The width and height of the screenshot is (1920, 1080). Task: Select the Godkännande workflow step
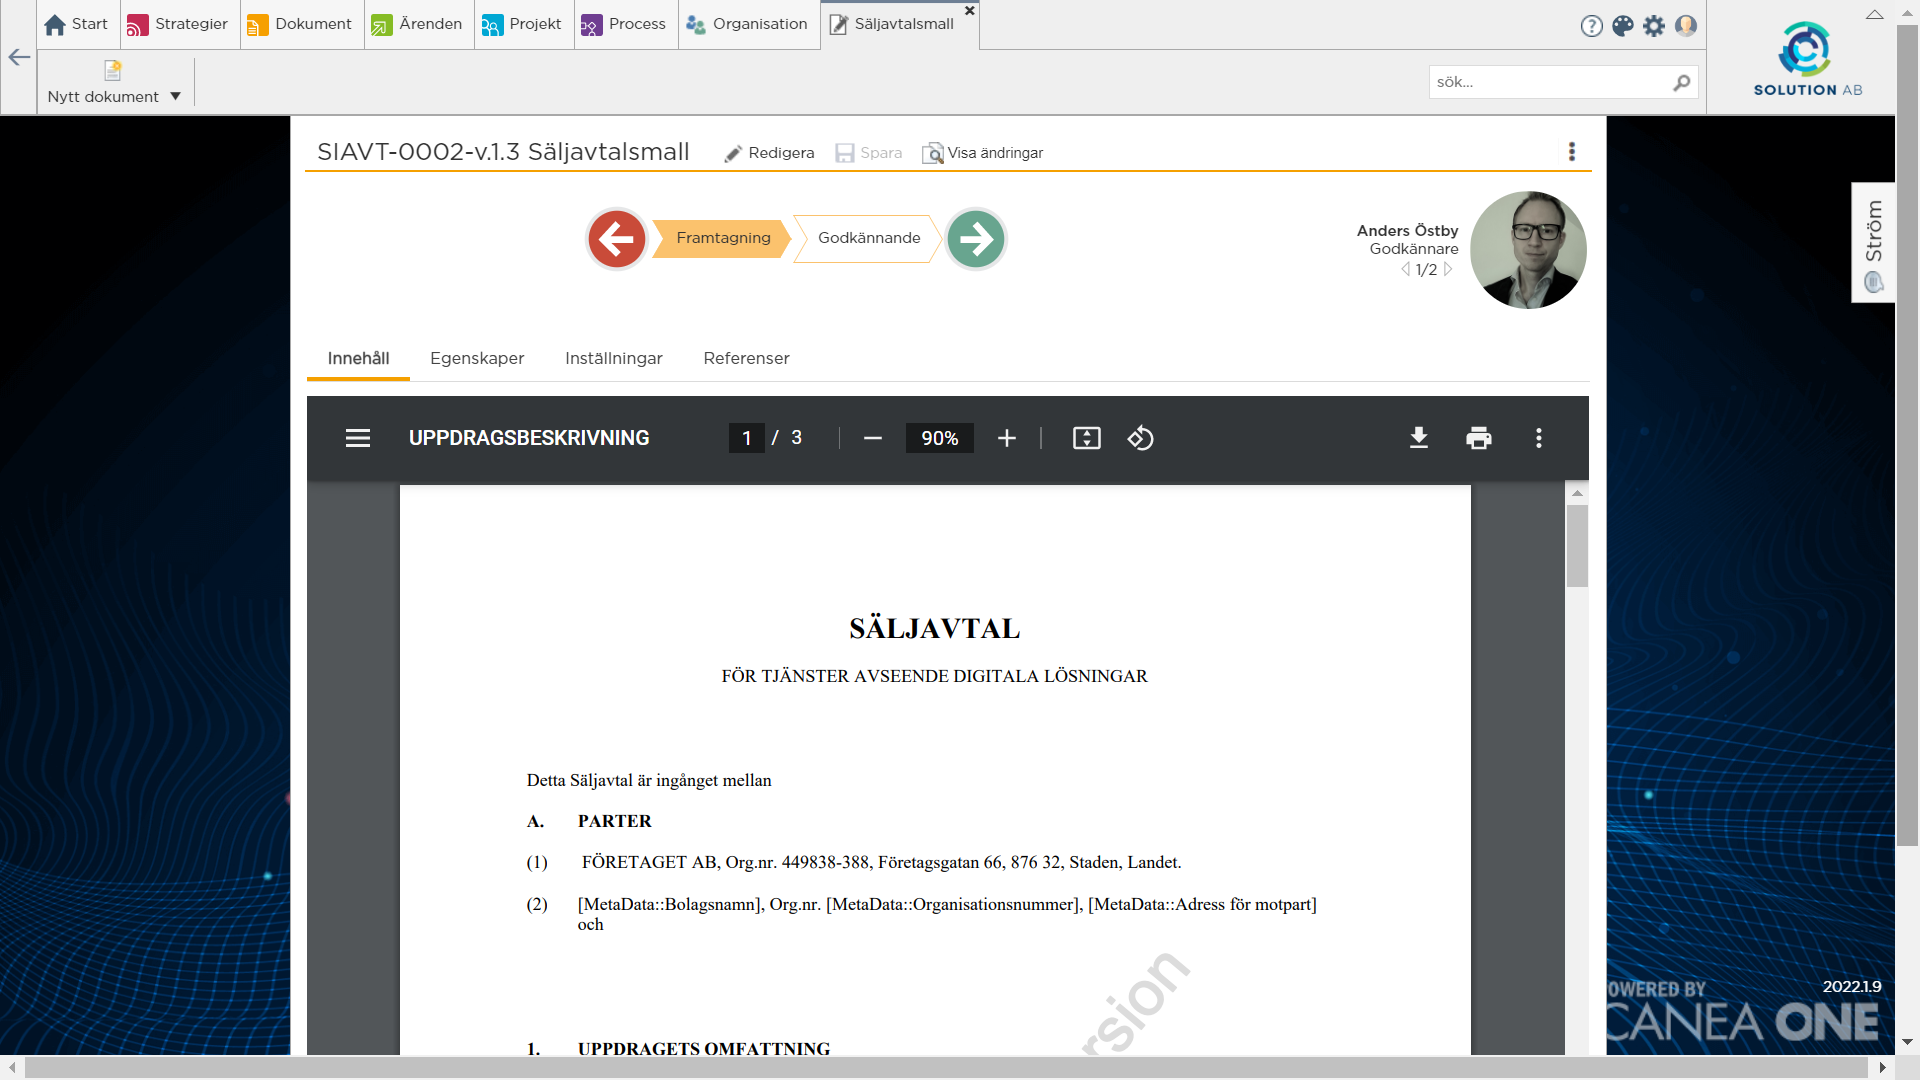[x=868, y=238]
